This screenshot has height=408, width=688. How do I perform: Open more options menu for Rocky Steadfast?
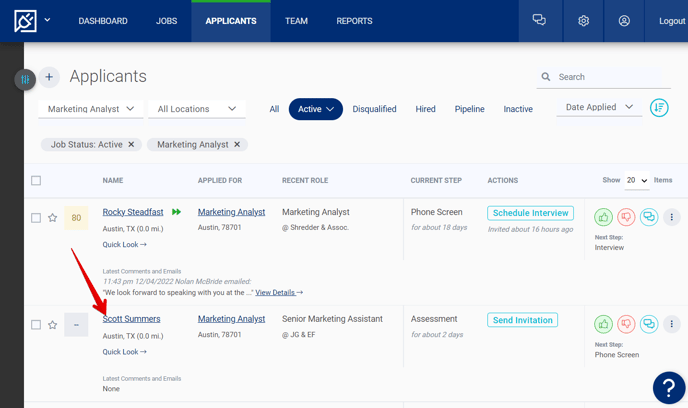[x=671, y=217]
